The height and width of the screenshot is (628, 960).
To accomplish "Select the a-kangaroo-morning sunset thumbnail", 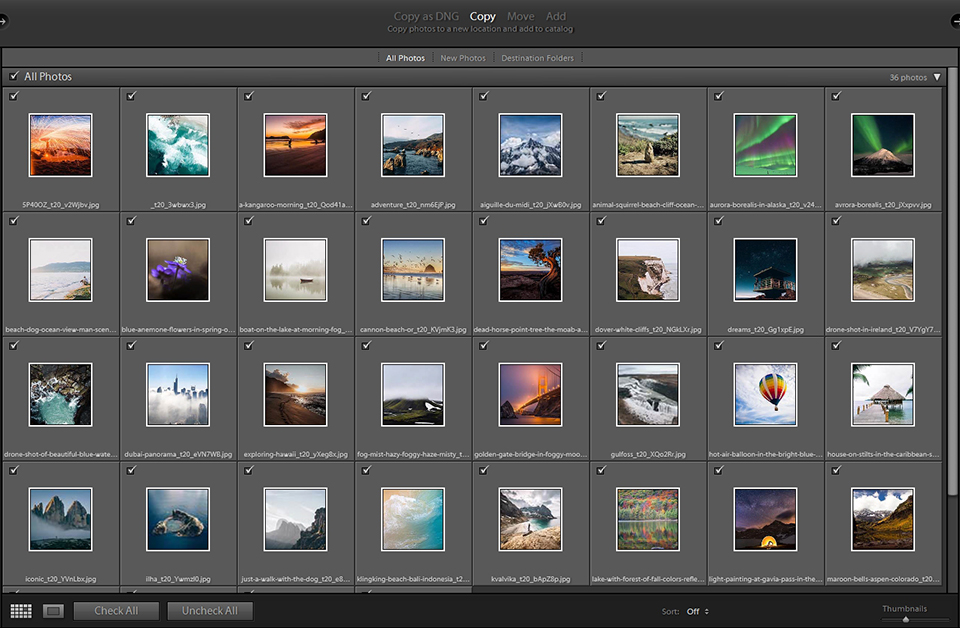I will (296, 145).
